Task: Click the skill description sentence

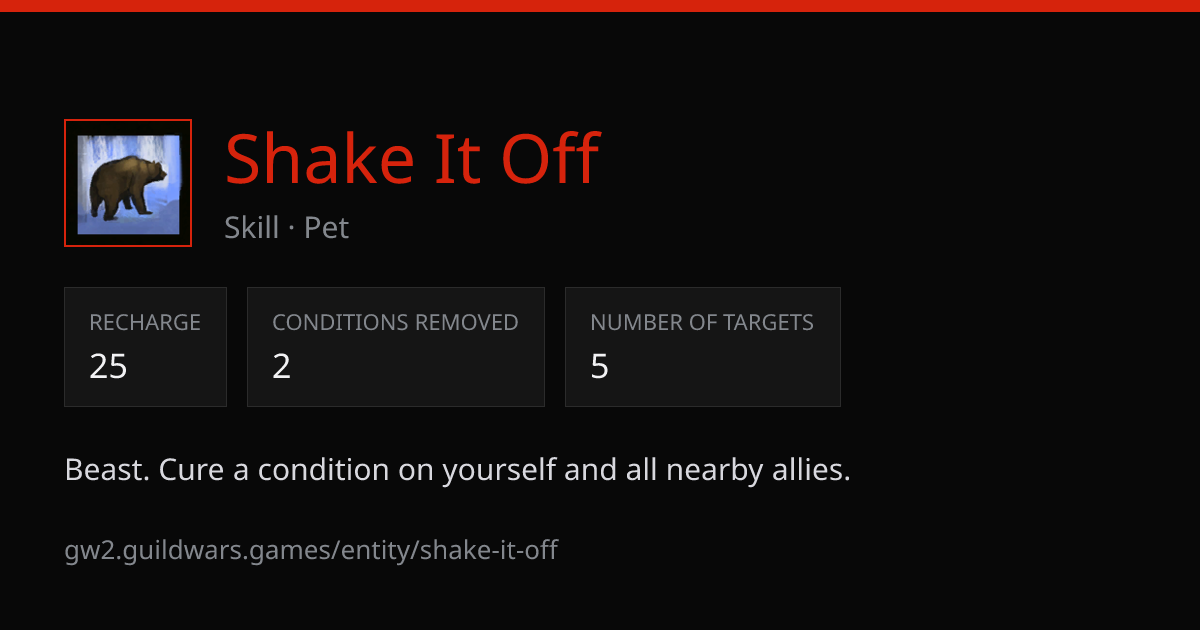Action: [457, 470]
